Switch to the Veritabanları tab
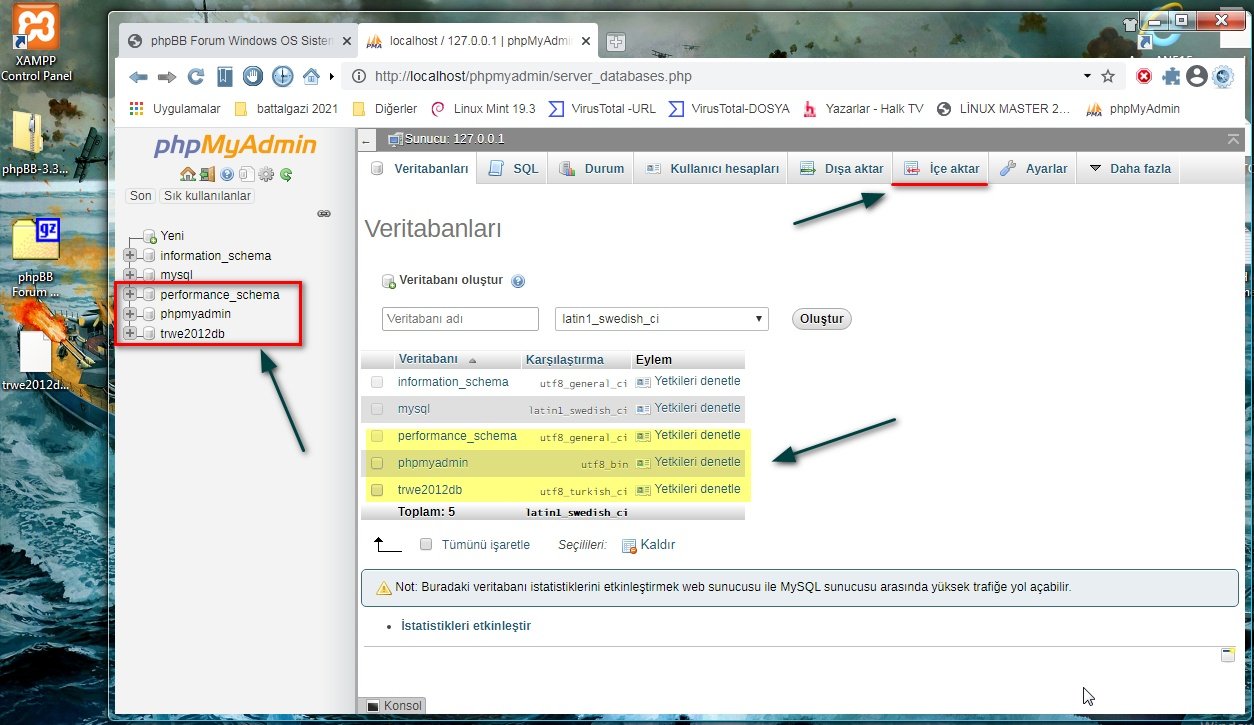Viewport: 1254px width, 725px height. tap(419, 169)
